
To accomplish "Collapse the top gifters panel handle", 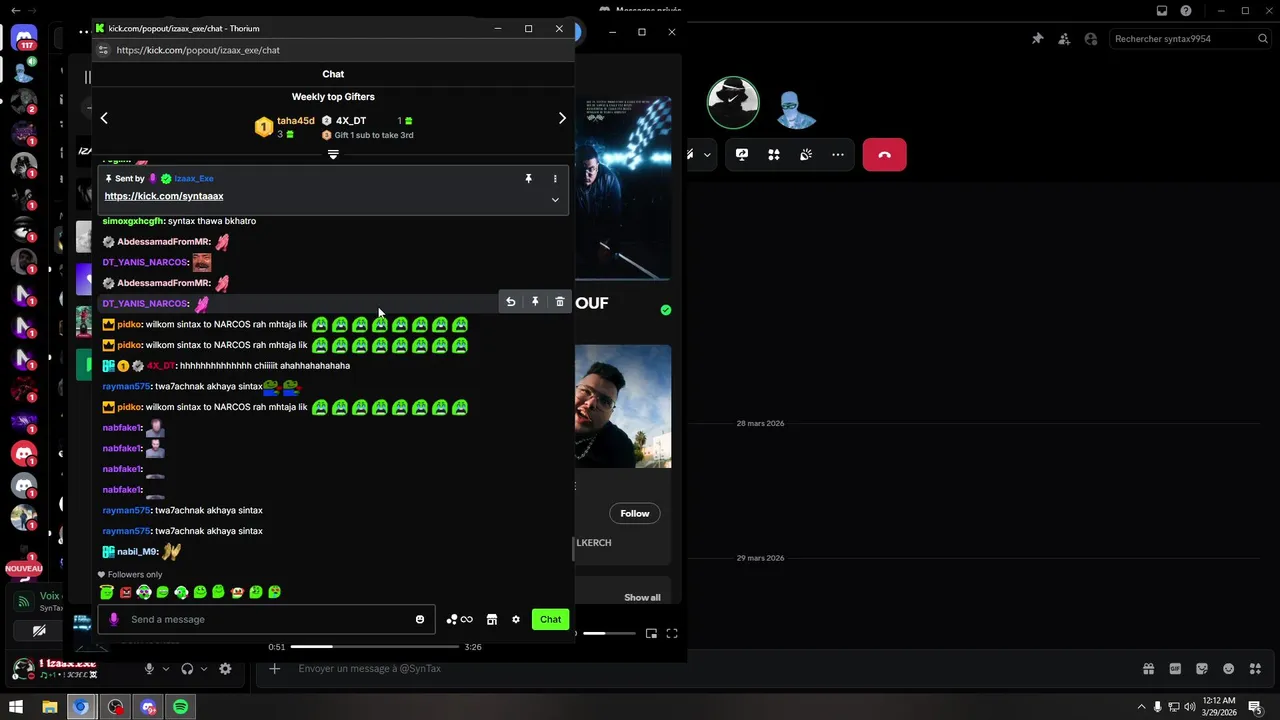I will point(333,154).
